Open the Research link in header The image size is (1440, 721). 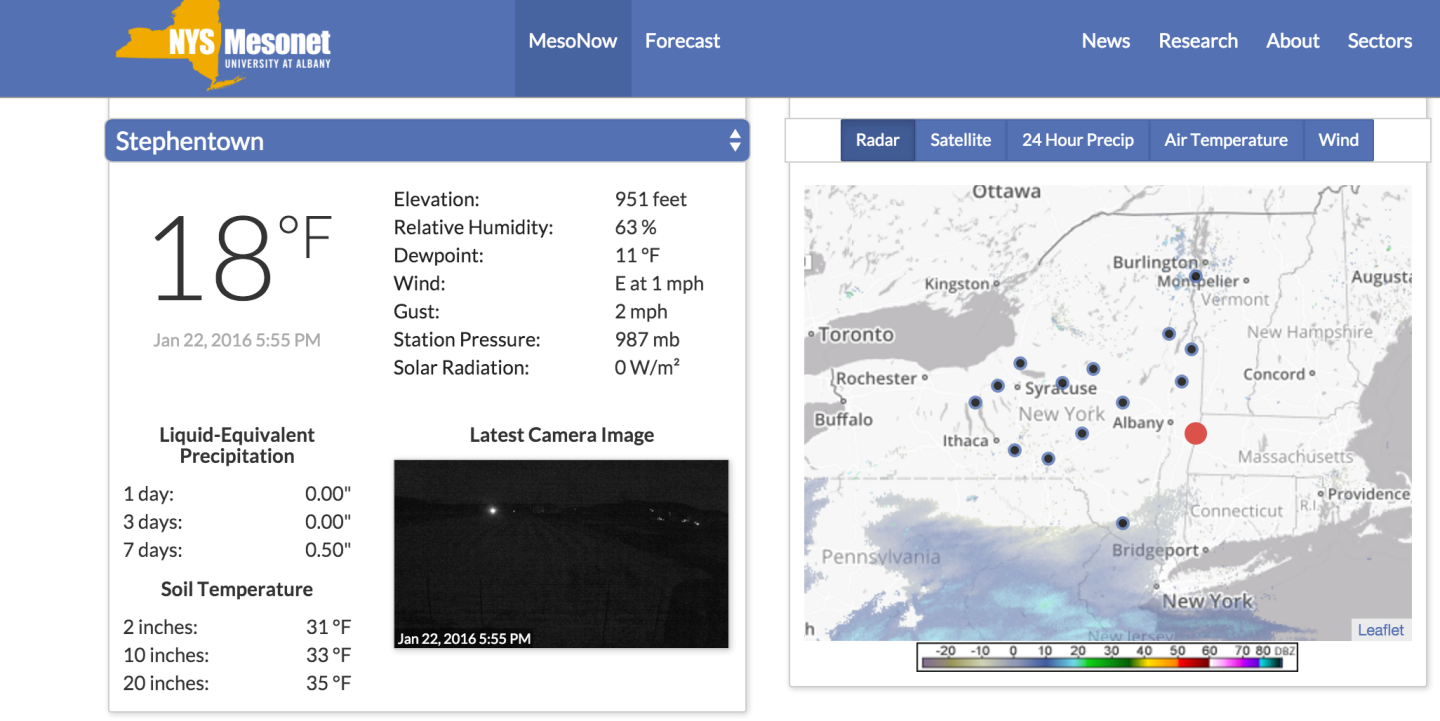click(x=1198, y=41)
